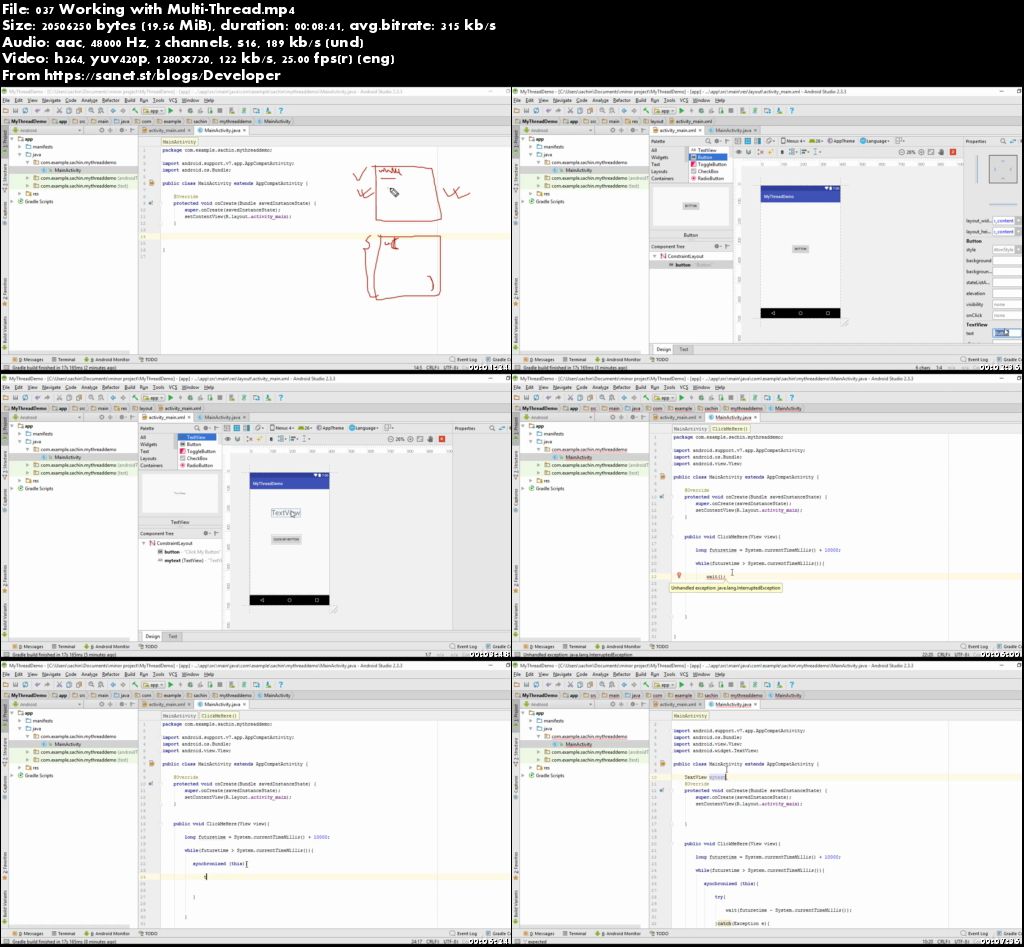Open app run-configuration dropdown in the red-sketch frame
Viewport: 1024px width, 947px height.
pos(153,110)
